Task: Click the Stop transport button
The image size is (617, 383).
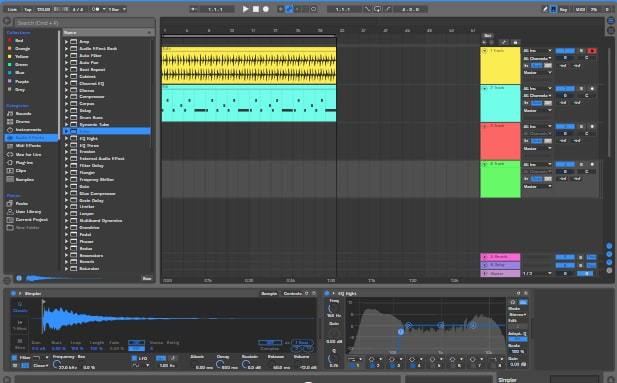Action: pyautogui.click(x=256, y=9)
